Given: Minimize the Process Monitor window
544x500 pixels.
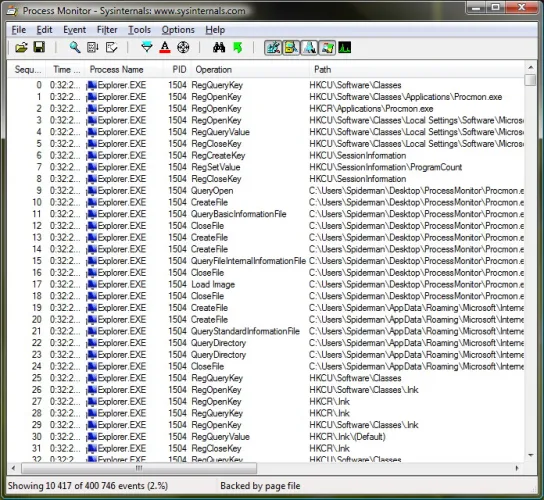Looking at the screenshot, I should coord(476,8).
